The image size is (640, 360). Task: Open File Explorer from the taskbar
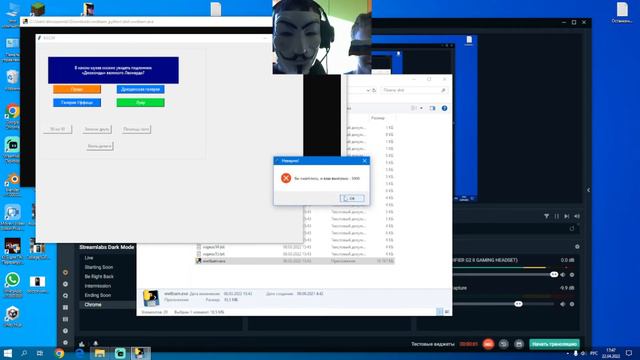click(x=100, y=353)
